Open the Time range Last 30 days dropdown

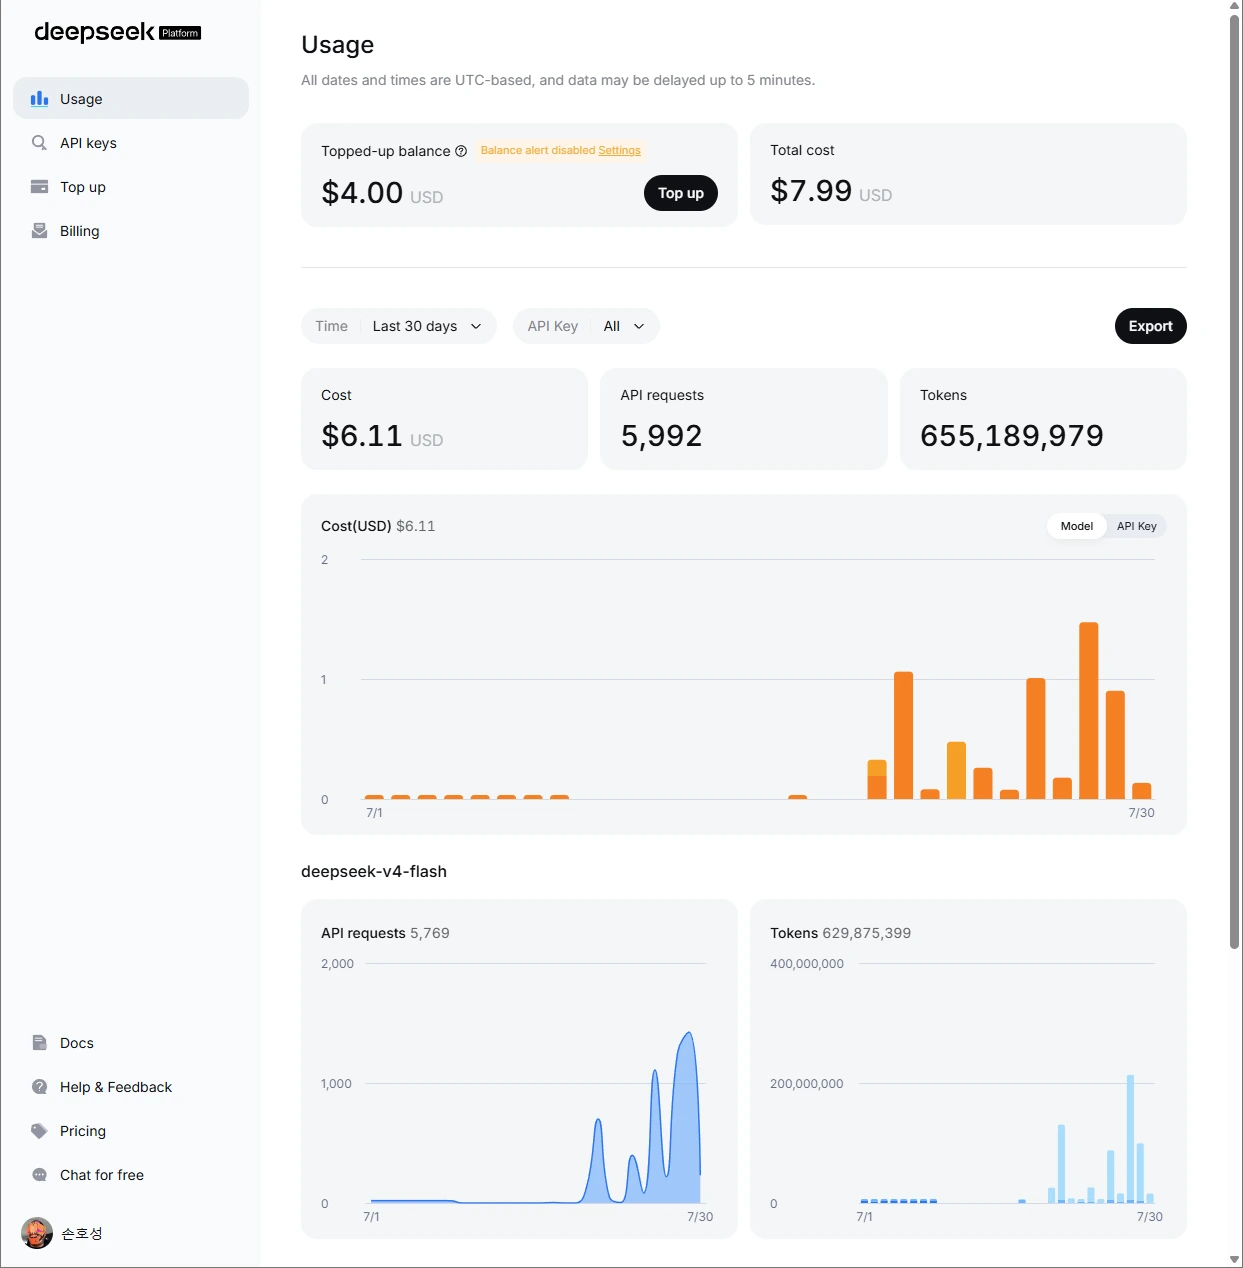click(x=399, y=326)
